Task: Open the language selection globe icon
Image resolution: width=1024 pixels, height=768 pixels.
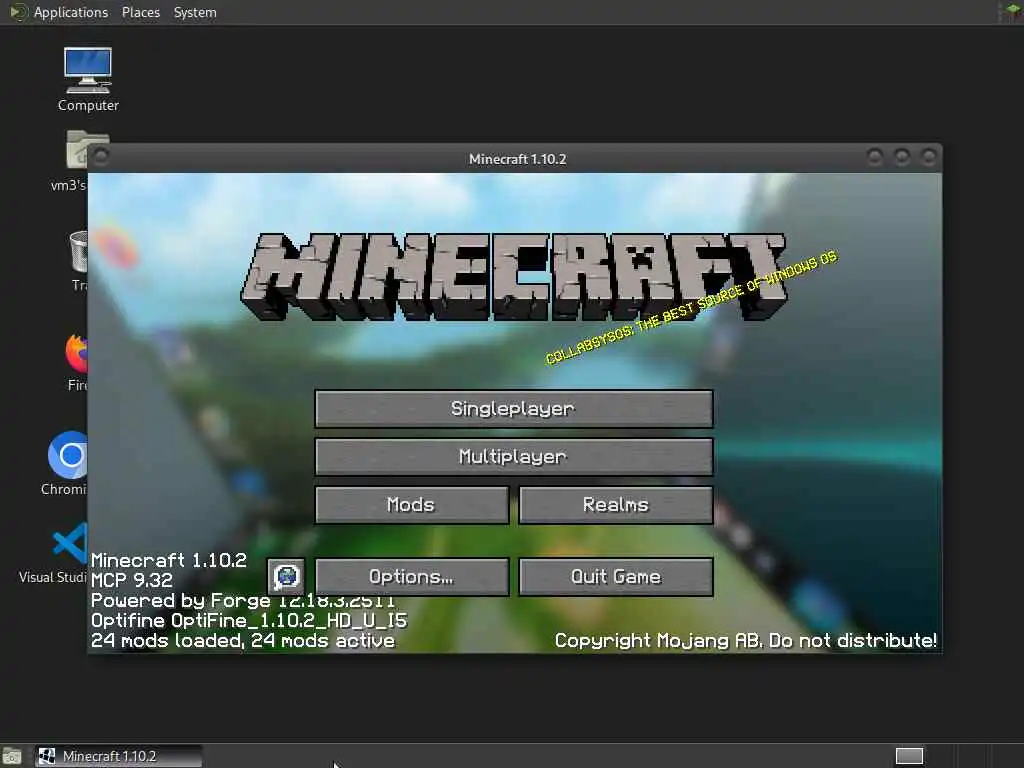Action: [x=286, y=577]
